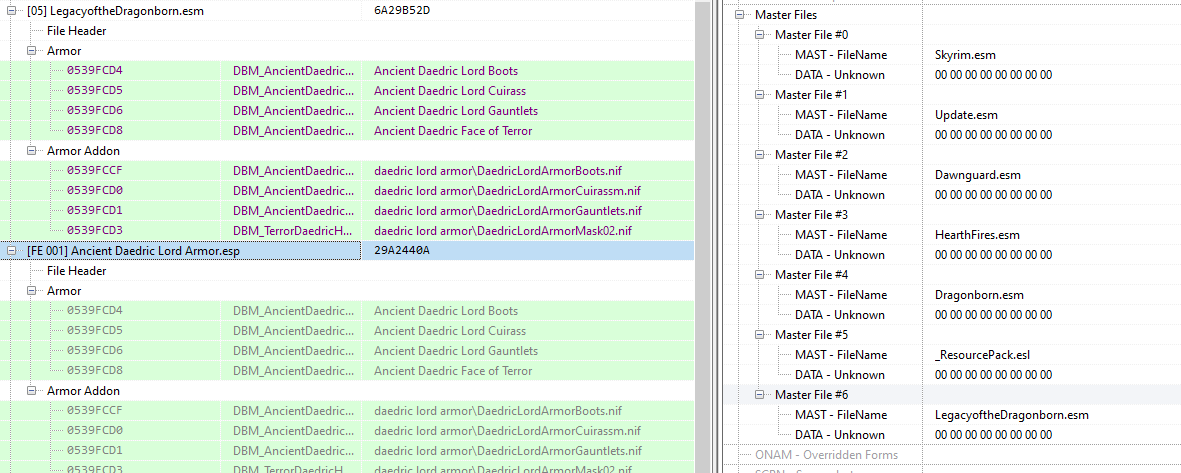This screenshot has height=473, width=1181.
Task: Collapse Master File #2 entry
Action: pyautogui.click(x=759, y=154)
